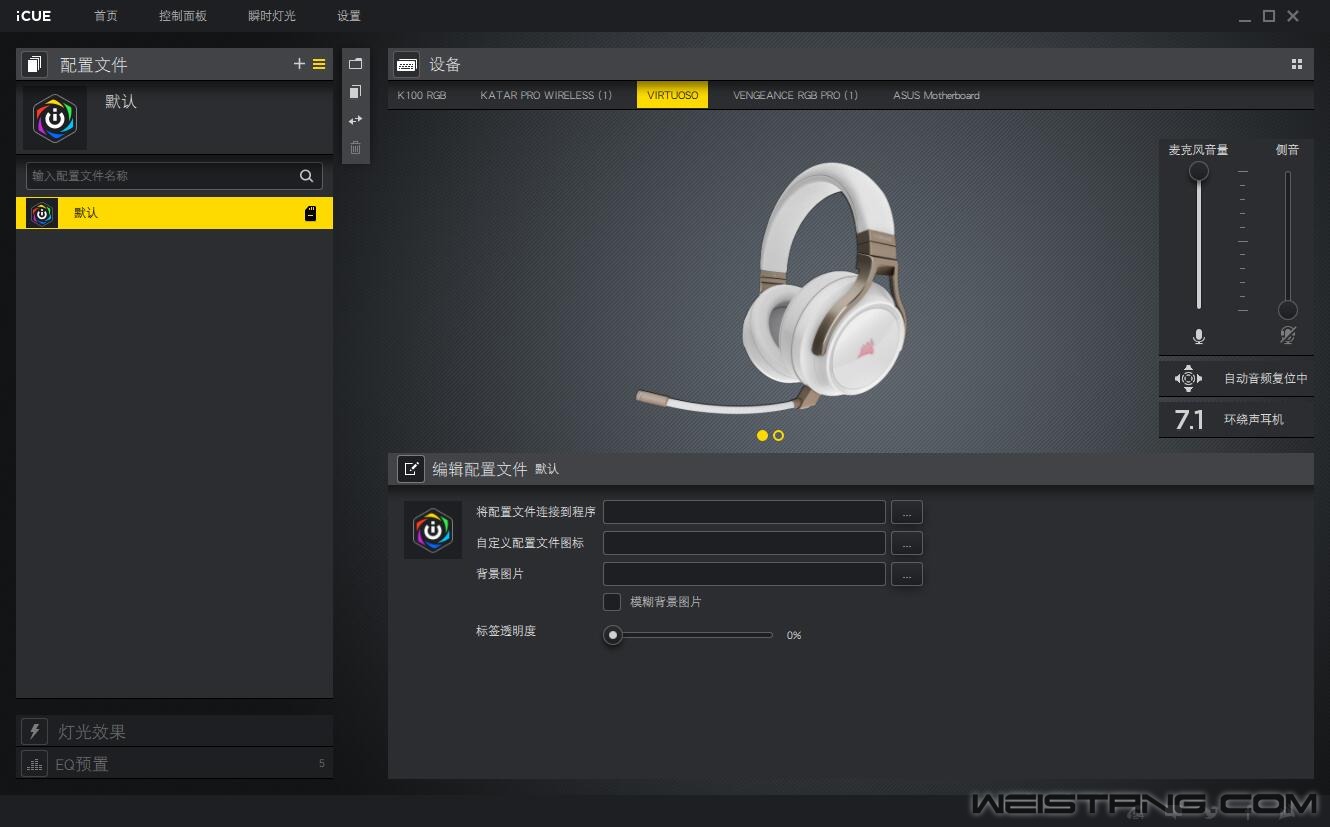Viewport: 1330px width, 827px height.
Task: Click the onboard memory card icon on 默认 row
Action: click(x=310, y=213)
